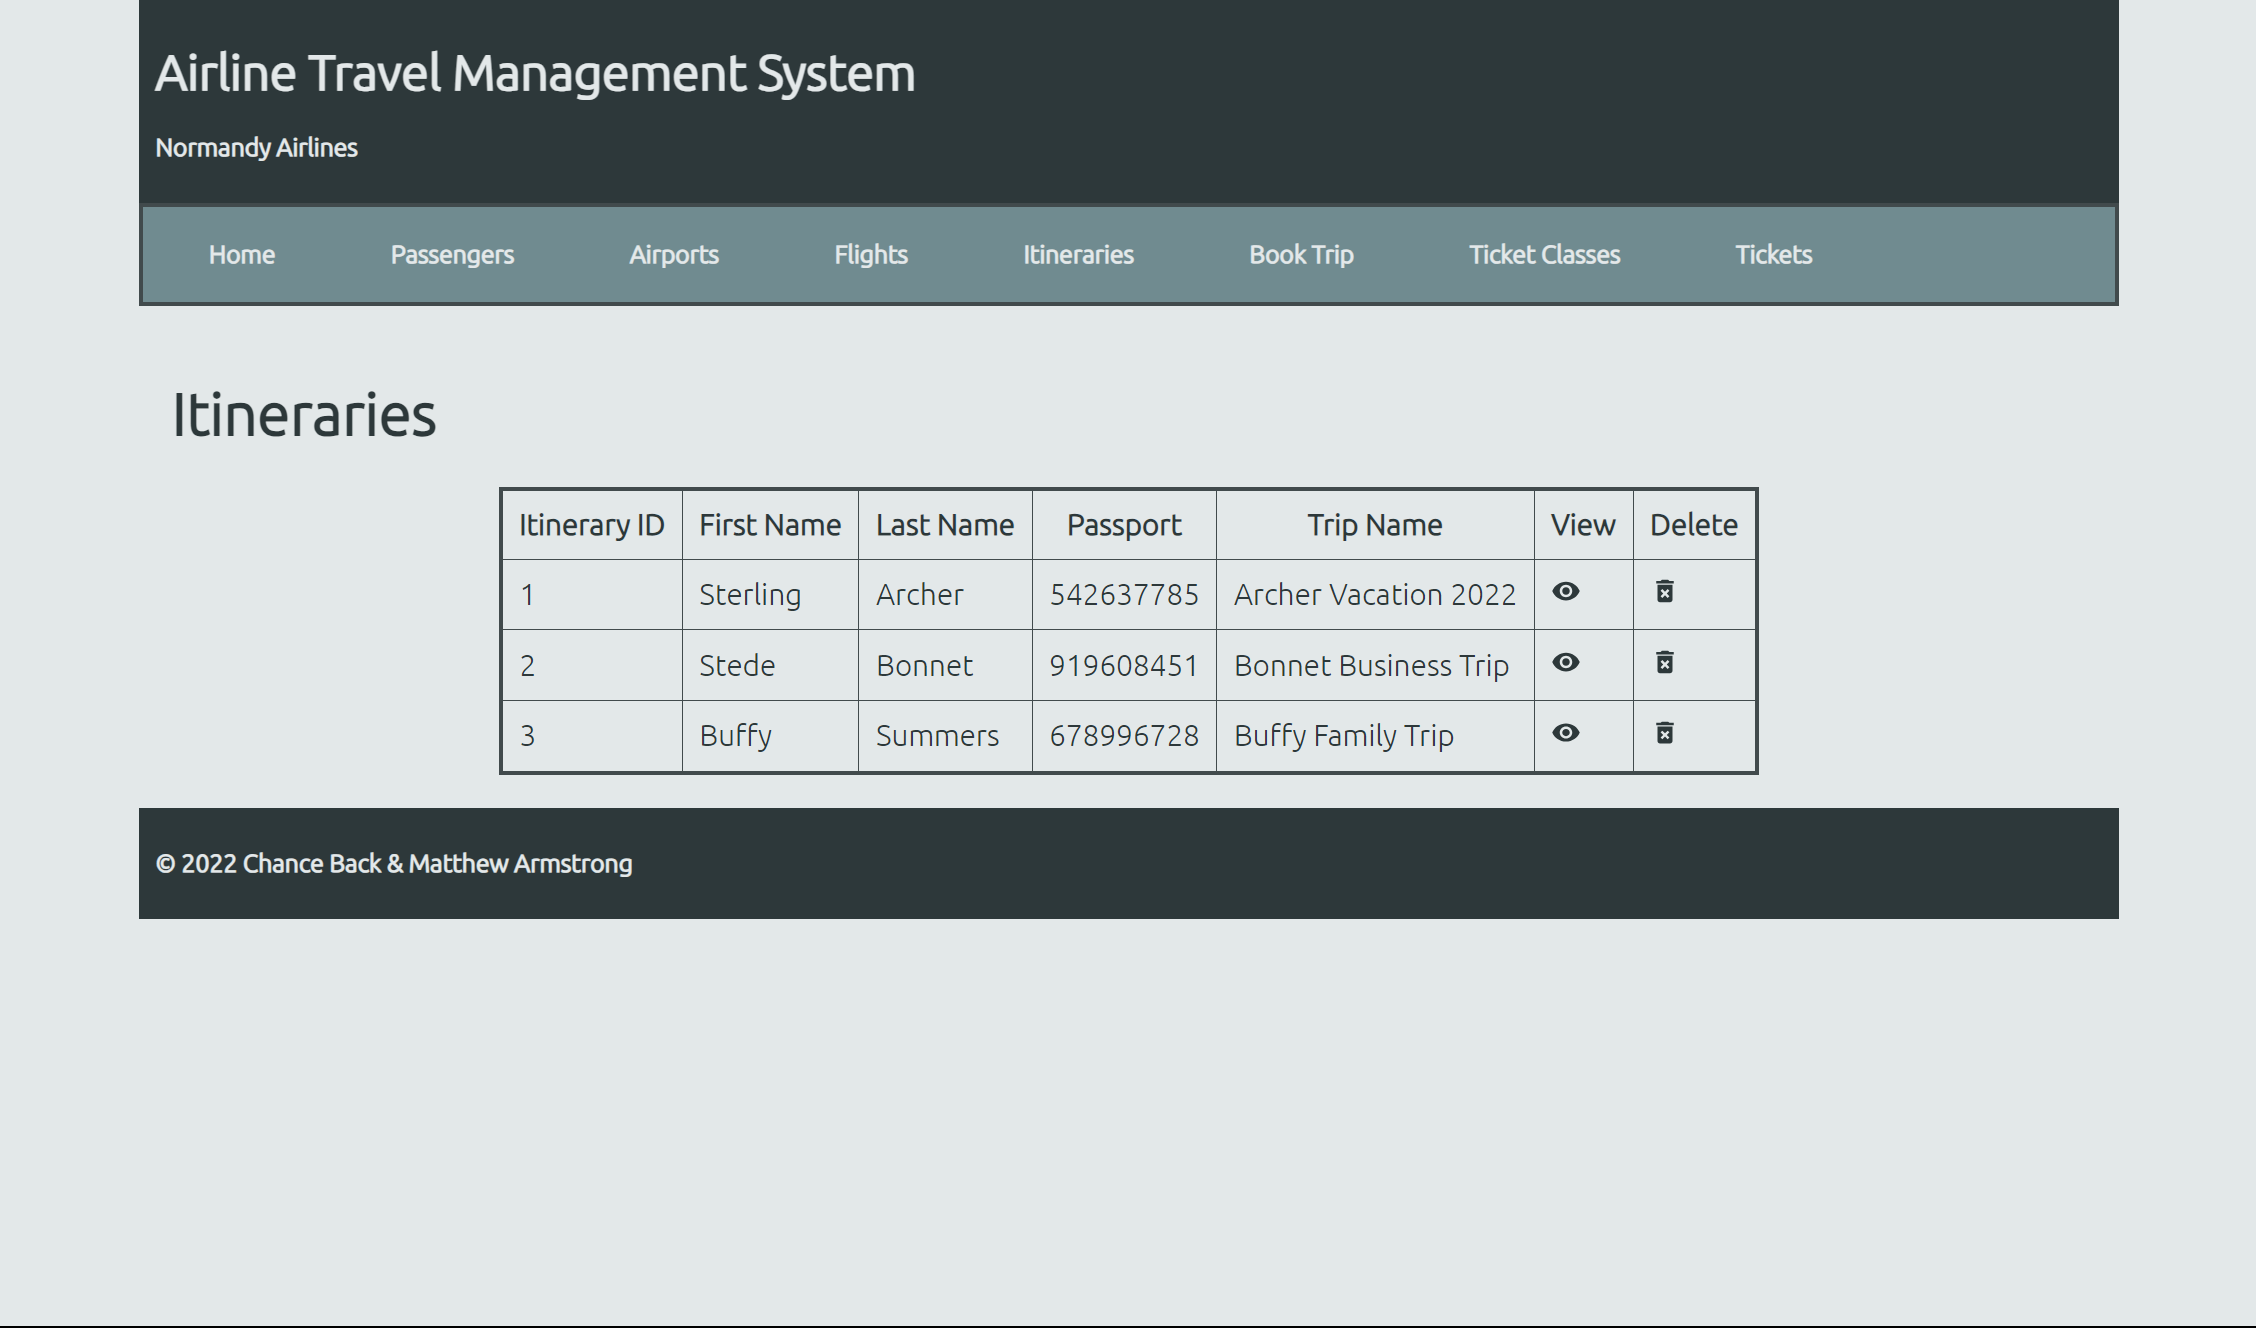The width and height of the screenshot is (2256, 1328).
Task: Toggle visibility for itinerary ID 1
Action: 1567,593
